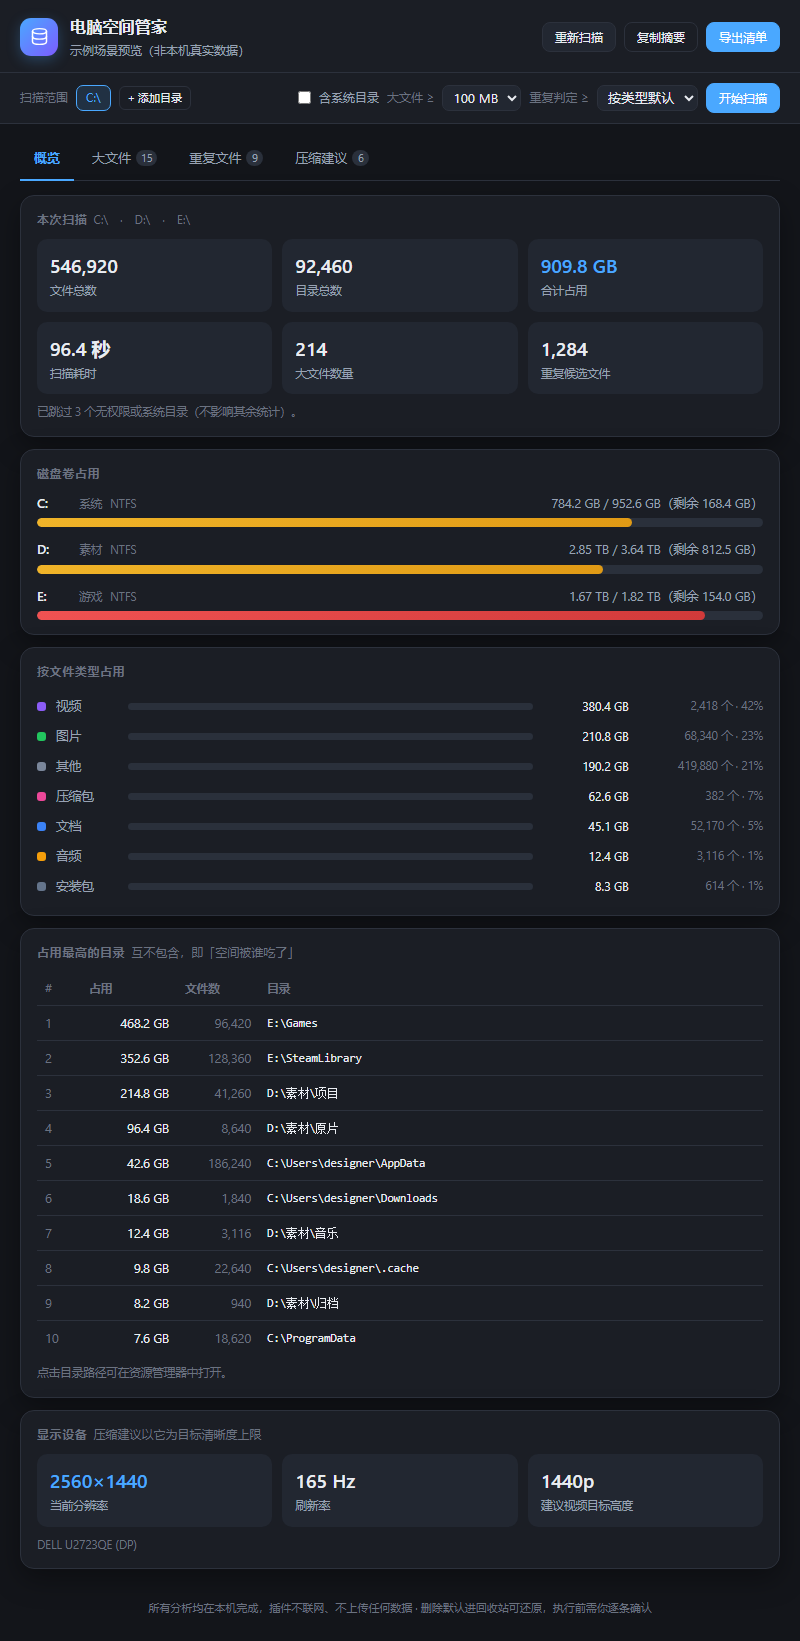800x1641 pixels.
Task: Click the 1,284 重复候选文件 card
Action: click(645, 358)
